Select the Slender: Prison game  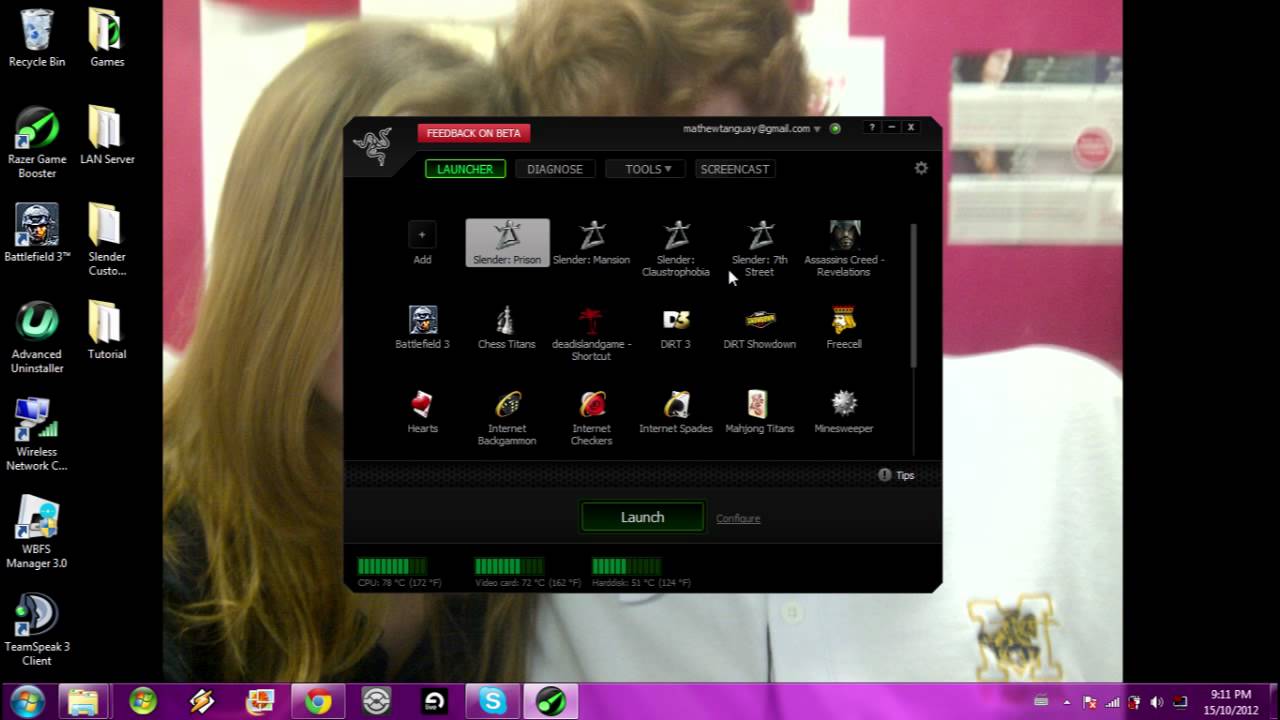pyautogui.click(x=507, y=243)
